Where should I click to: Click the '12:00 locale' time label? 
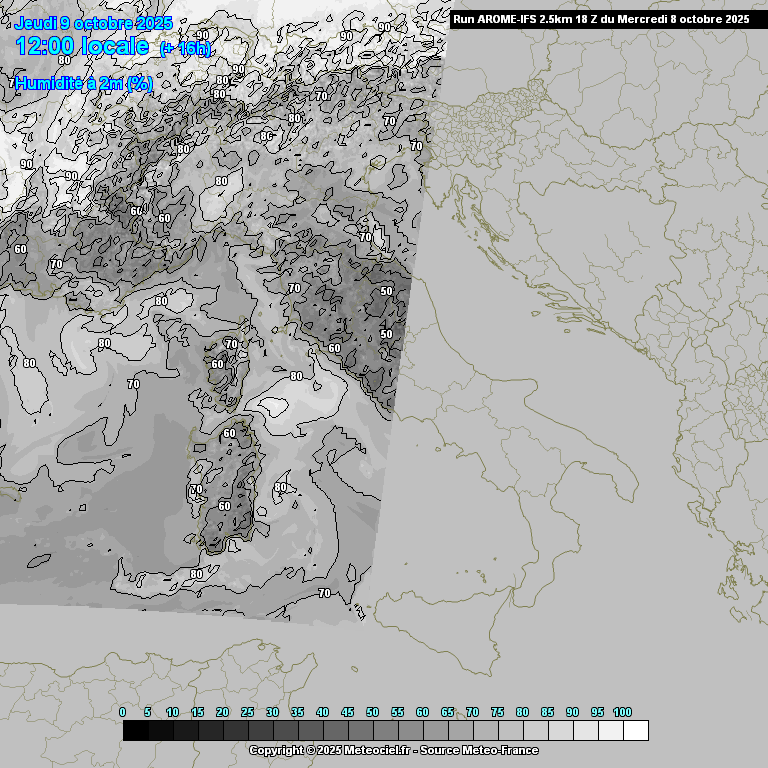coord(82,46)
